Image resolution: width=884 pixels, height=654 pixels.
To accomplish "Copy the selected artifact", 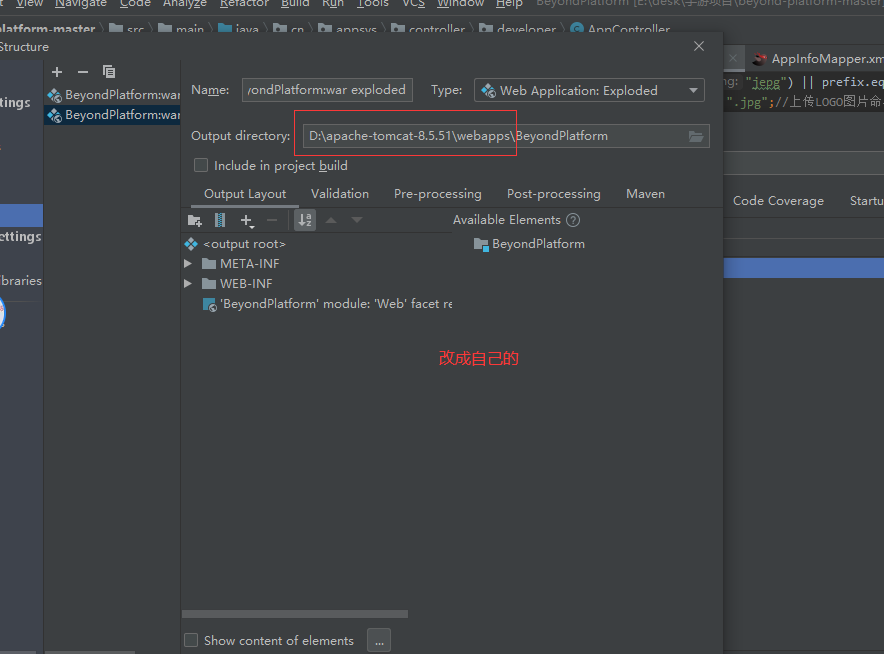I will coord(109,72).
